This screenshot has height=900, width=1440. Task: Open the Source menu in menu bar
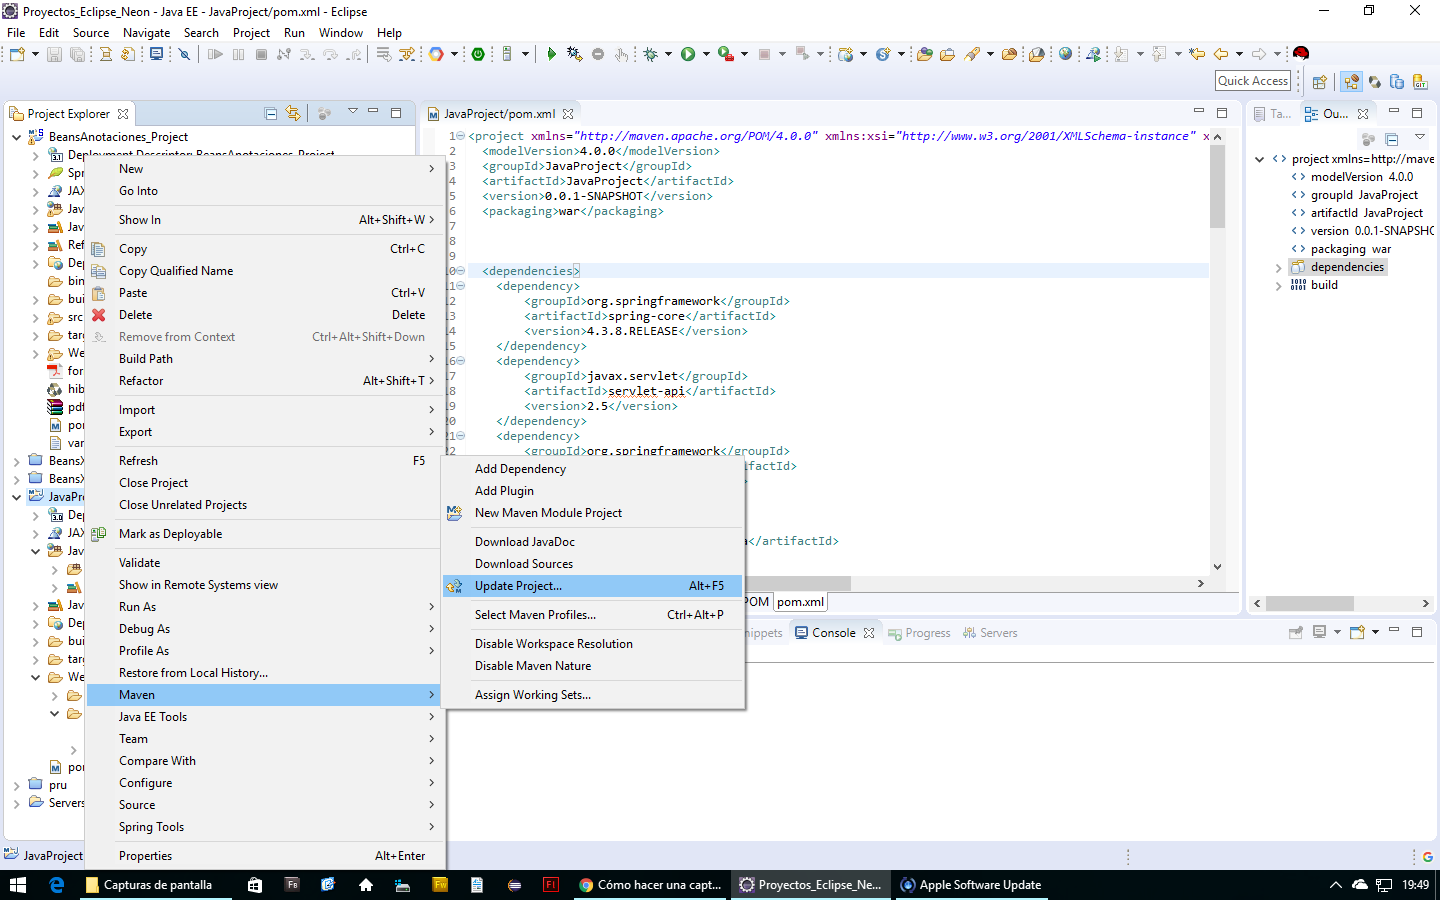coord(91,33)
